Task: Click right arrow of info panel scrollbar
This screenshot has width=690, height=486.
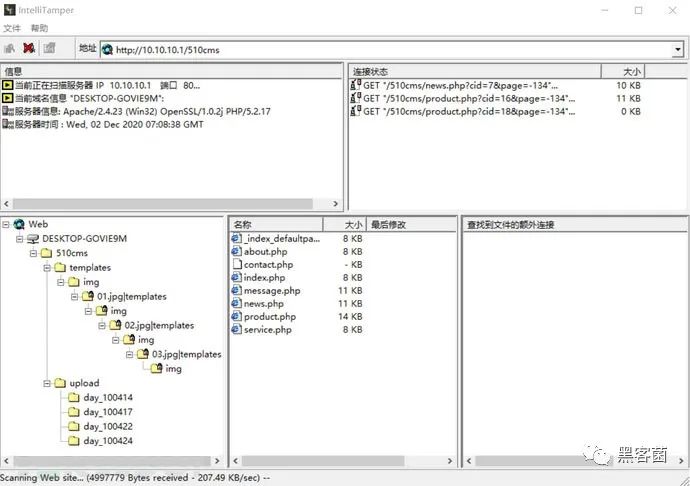Action: [335, 204]
